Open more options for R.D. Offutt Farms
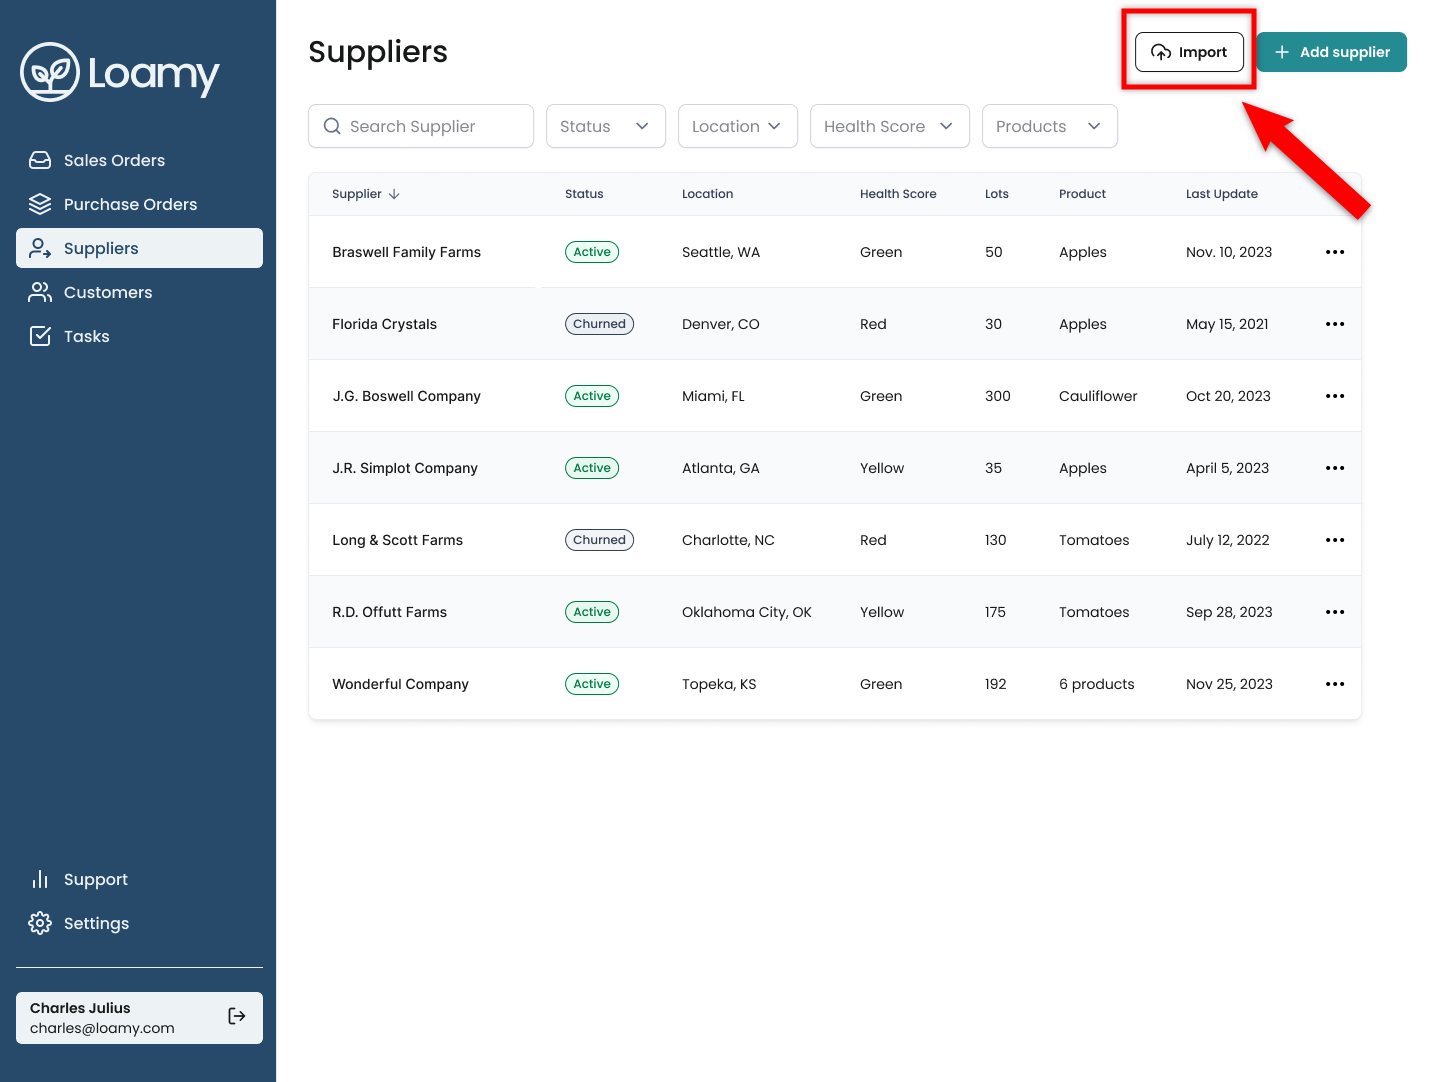The height and width of the screenshot is (1082, 1441). (x=1335, y=612)
